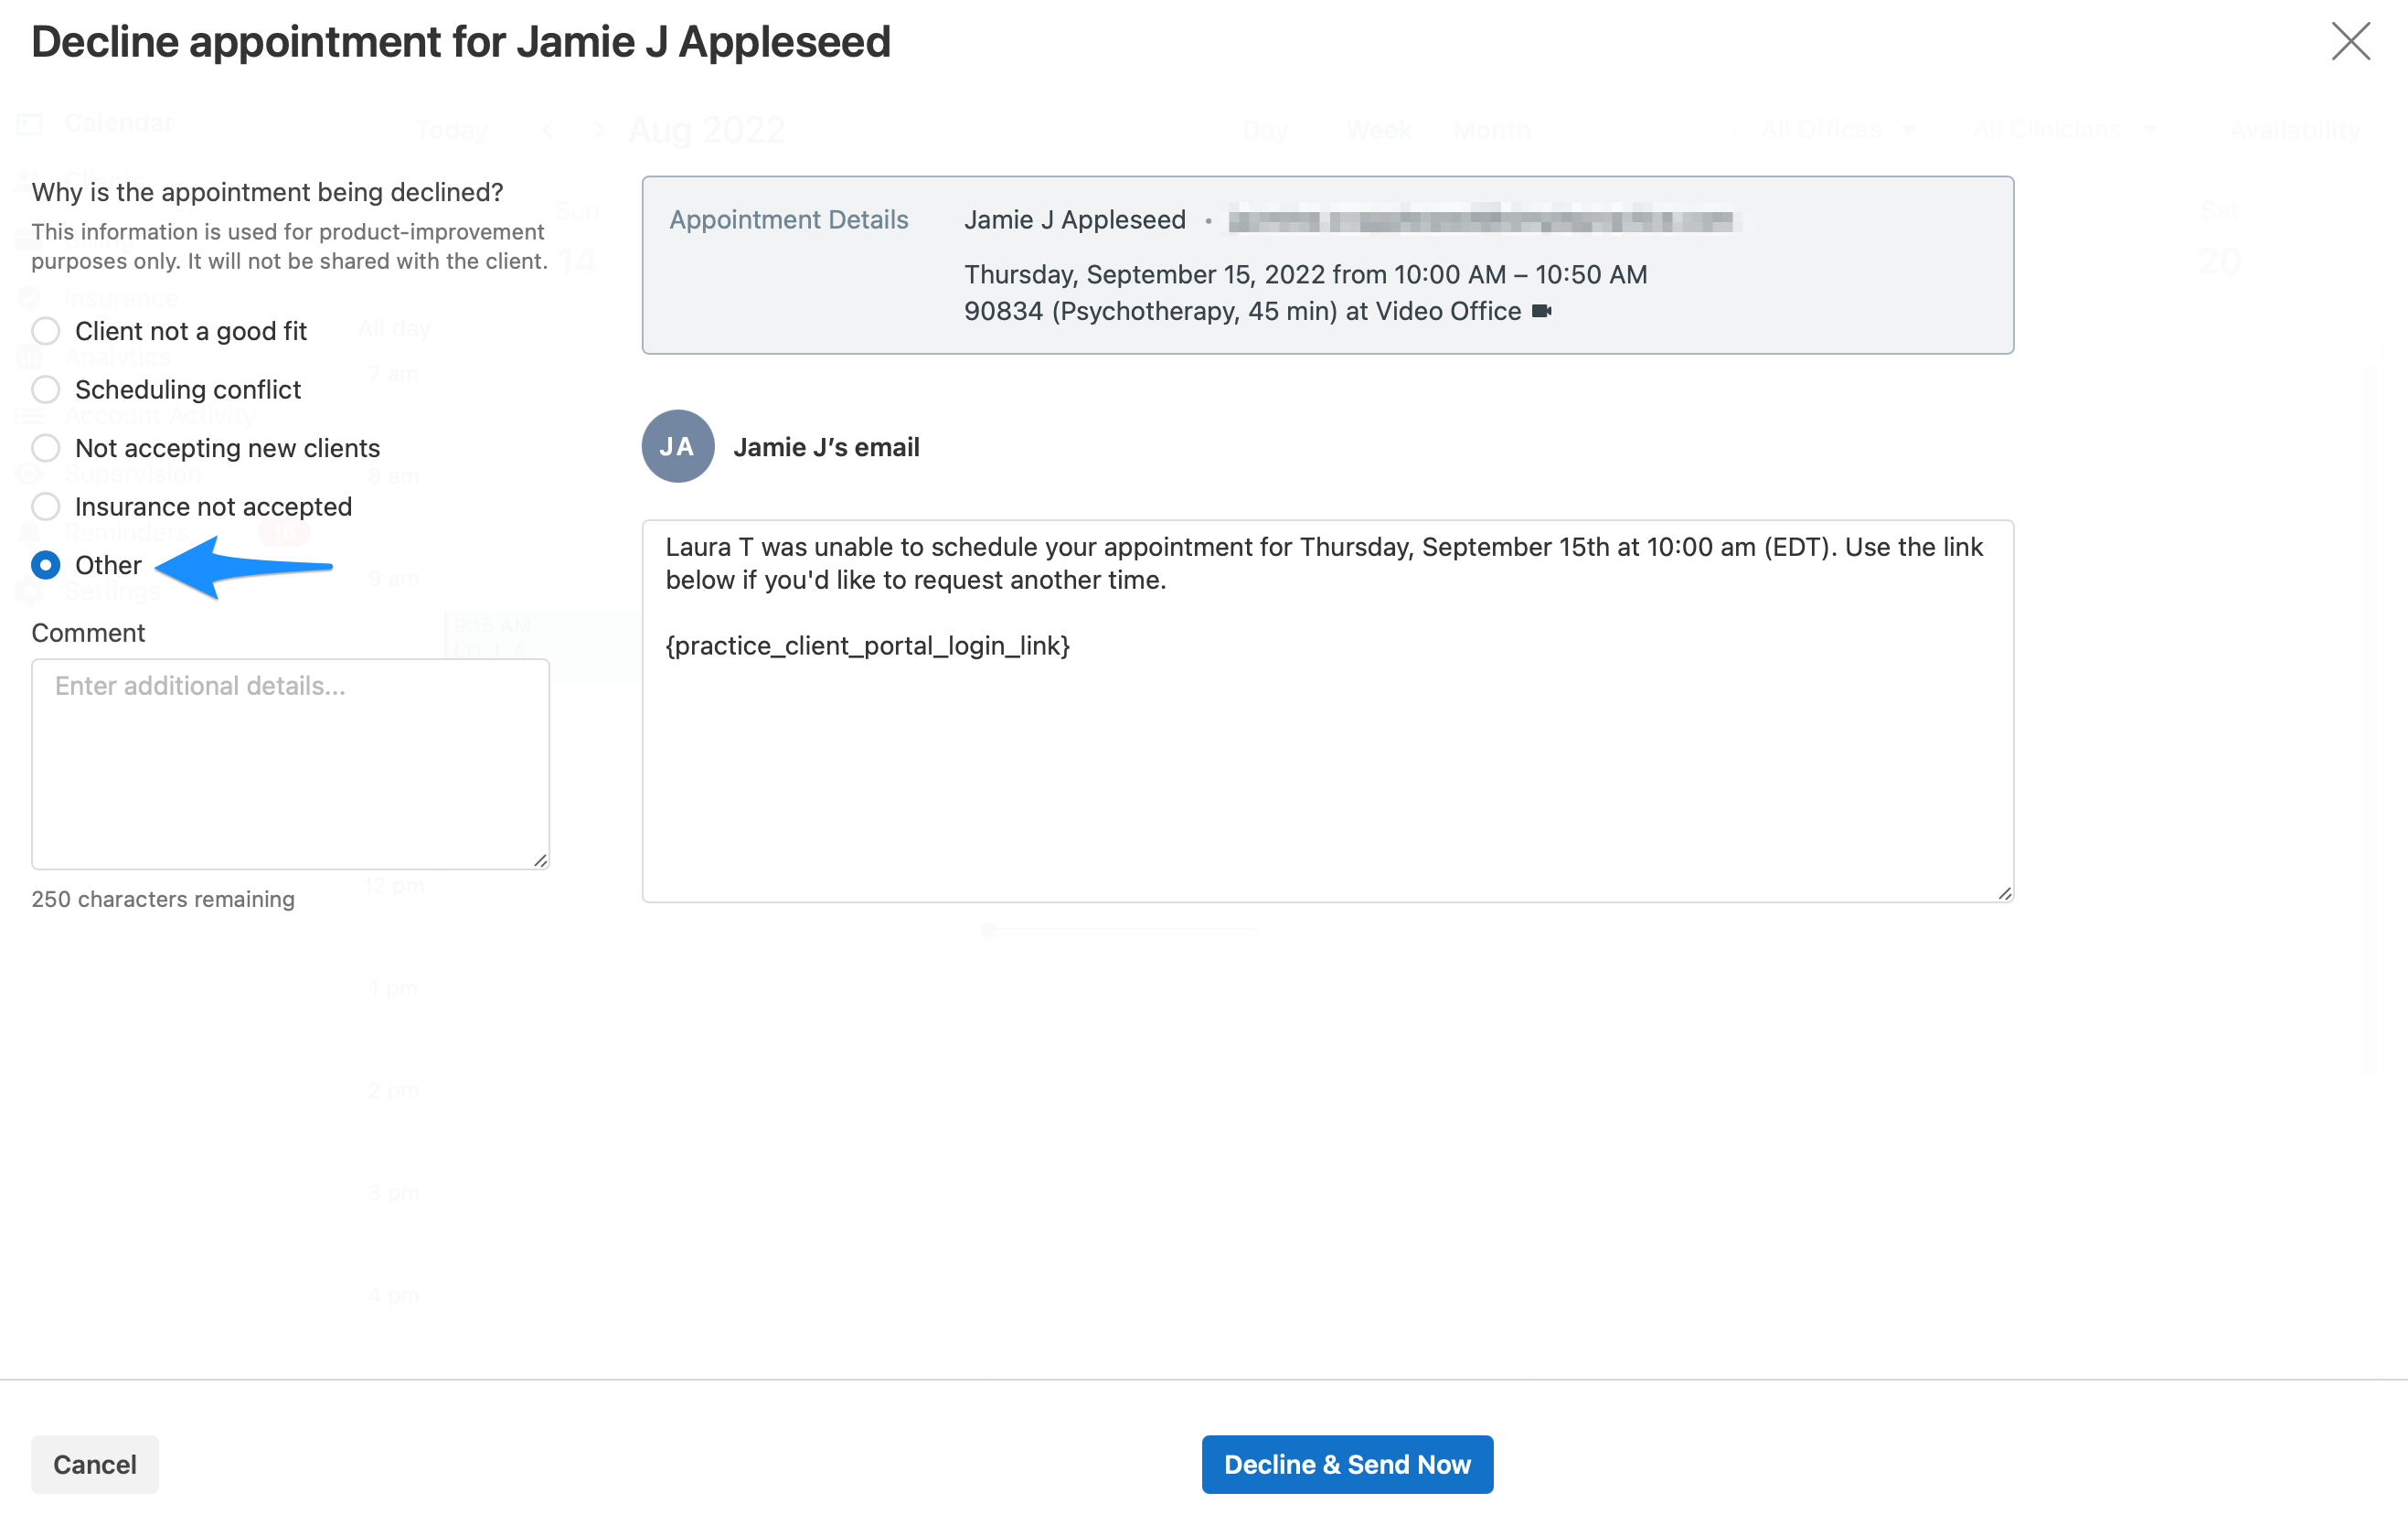Select the 'Other' decline reason

[46, 565]
